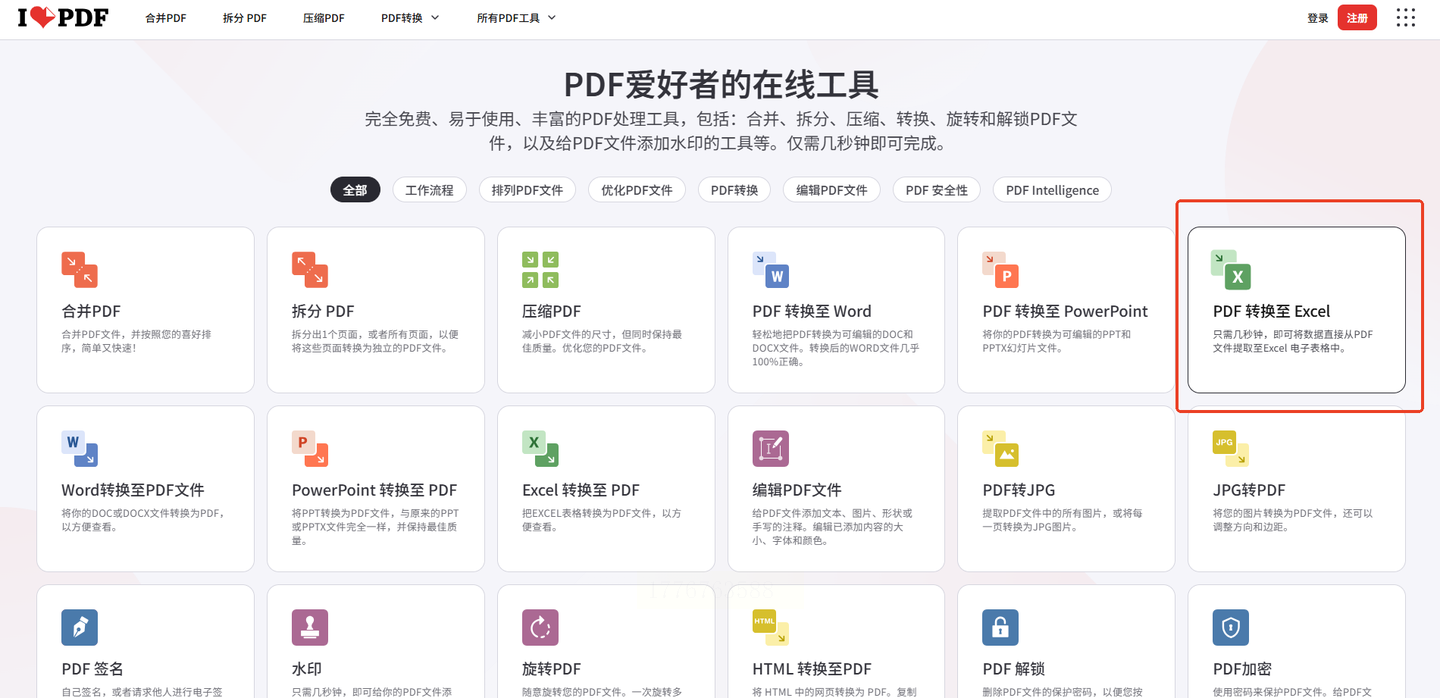Viewport: 1440px width, 698px height.
Task: Open the HTML 转换至PDF card title
Action: point(812,669)
